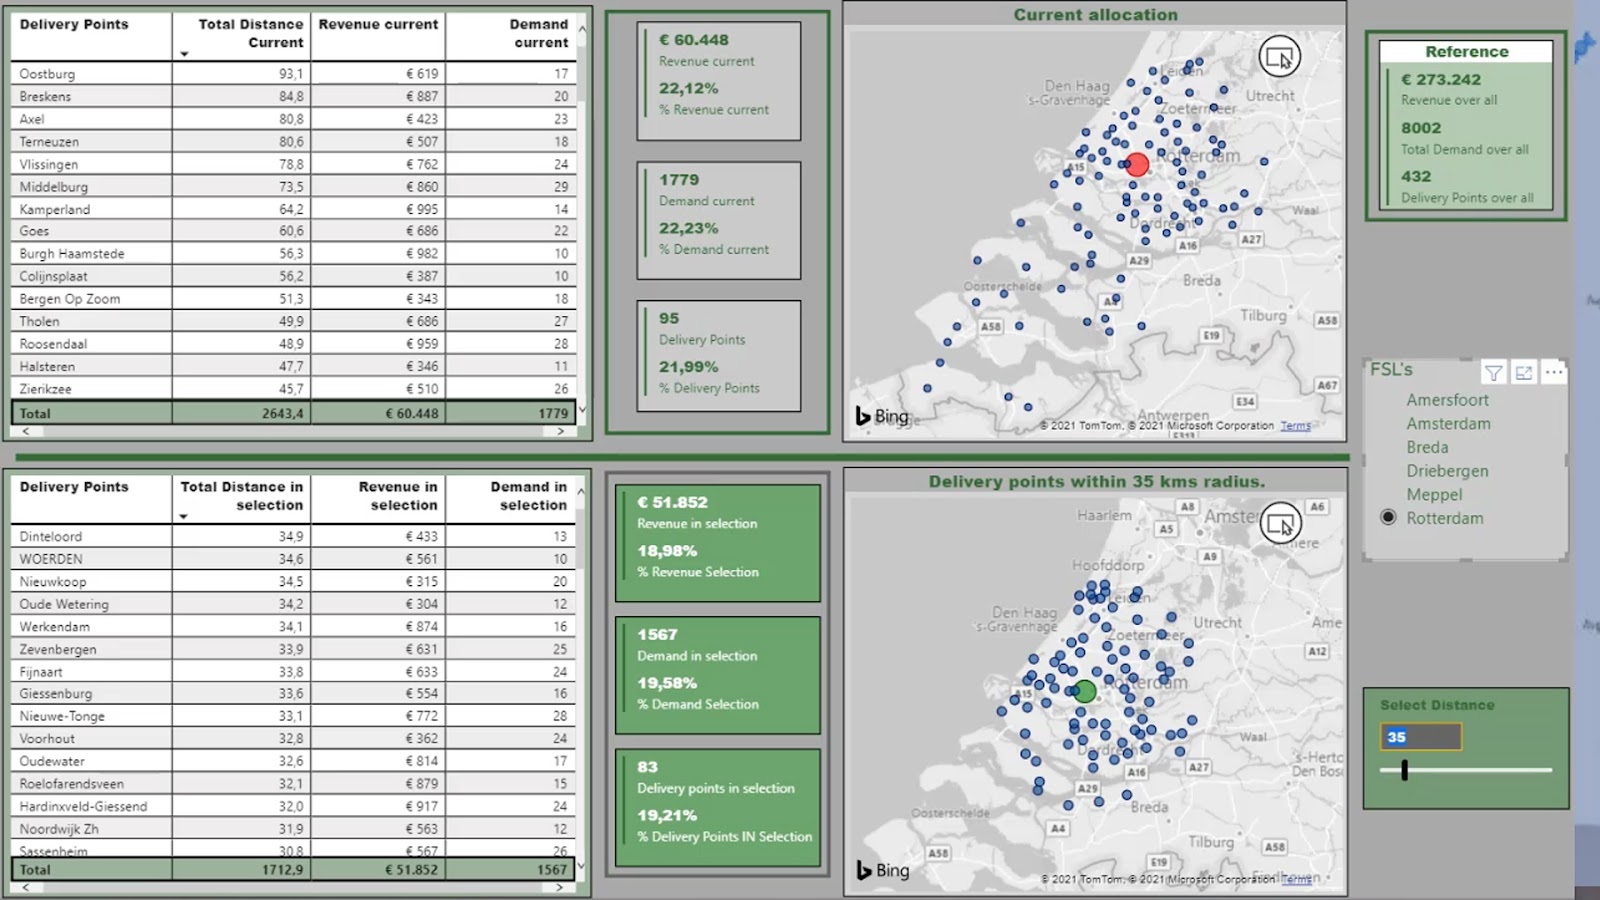Click the Zierikzee row

(293, 389)
